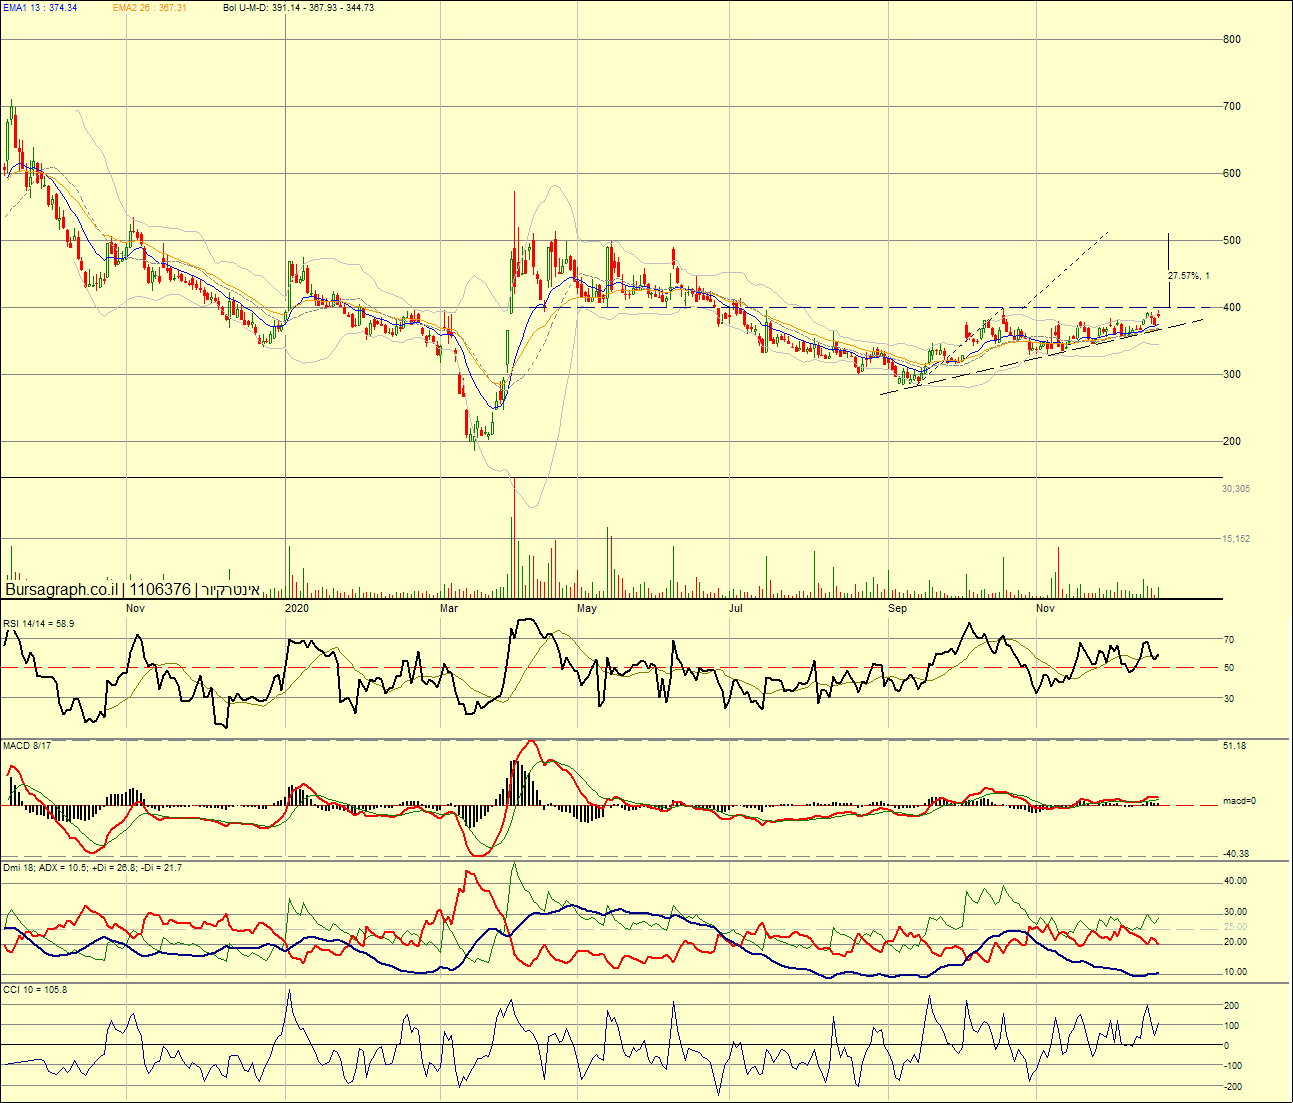Click the "May" date axis label
This screenshot has width=1293, height=1103.
(x=587, y=608)
